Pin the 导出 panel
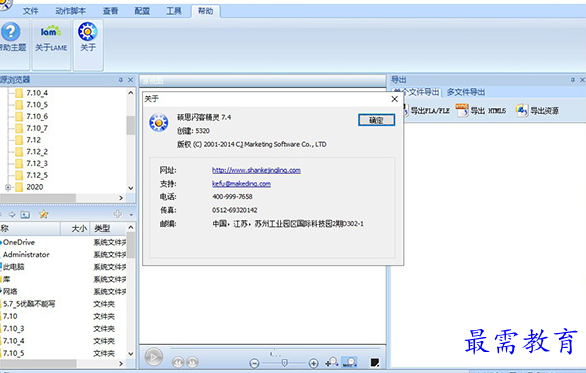The width and height of the screenshot is (586, 373). pyautogui.click(x=573, y=80)
